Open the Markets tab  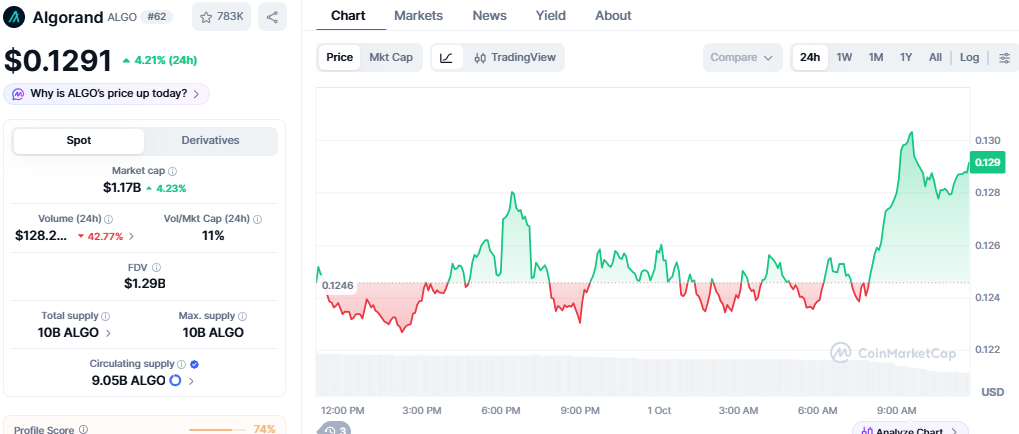click(x=419, y=16)
